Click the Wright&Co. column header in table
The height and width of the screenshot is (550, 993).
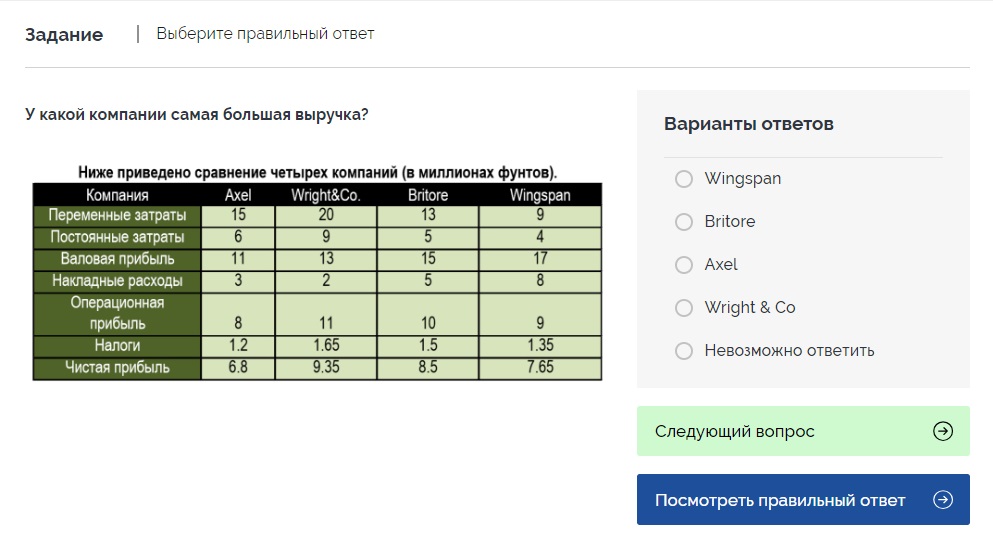(326, 195)
